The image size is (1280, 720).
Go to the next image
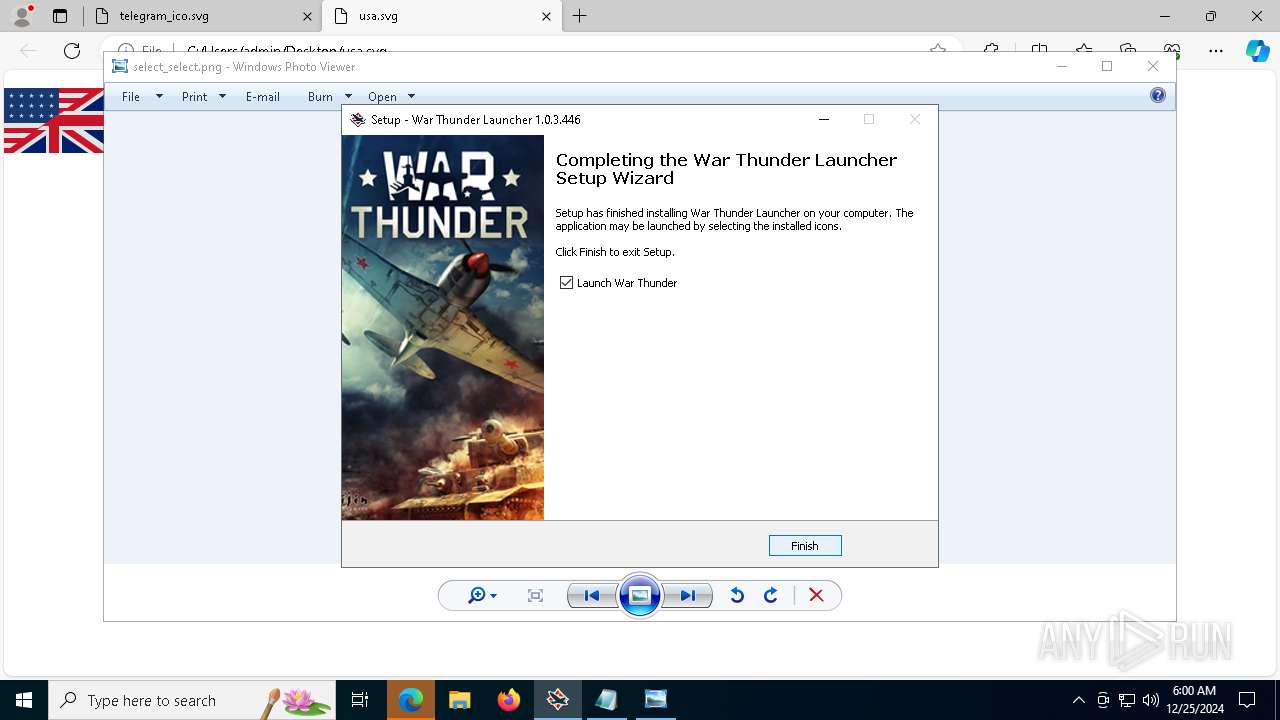(688, 596)
